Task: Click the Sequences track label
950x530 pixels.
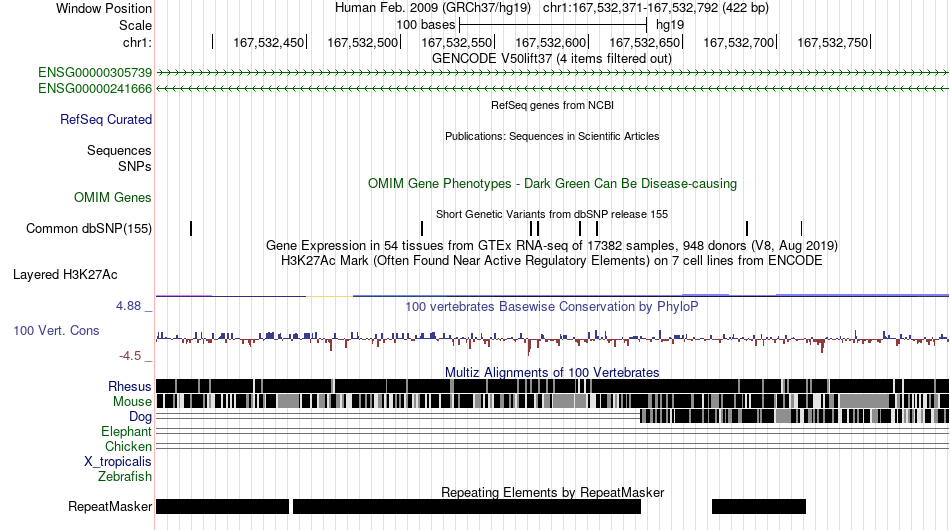Action: coord(119,150)
